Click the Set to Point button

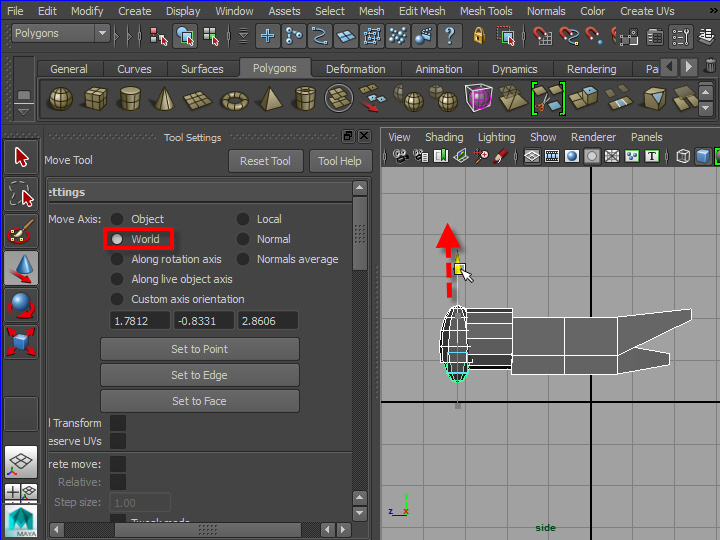tap(200, 349)
